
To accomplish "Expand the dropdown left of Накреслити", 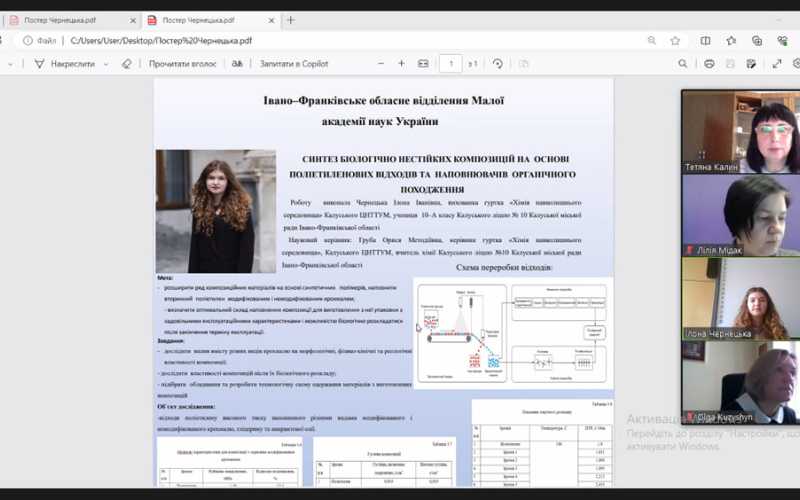I will [x=10, y=64].
